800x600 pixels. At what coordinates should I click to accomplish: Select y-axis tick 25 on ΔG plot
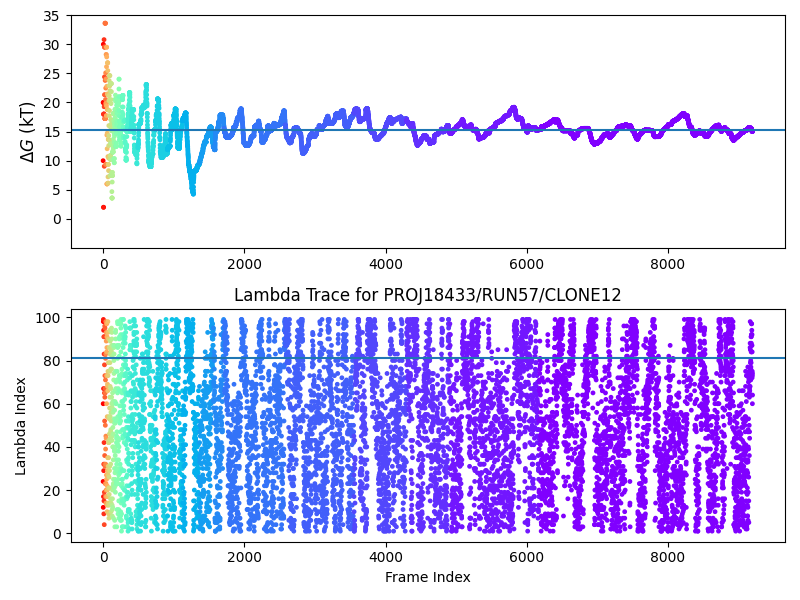(51, 74)
